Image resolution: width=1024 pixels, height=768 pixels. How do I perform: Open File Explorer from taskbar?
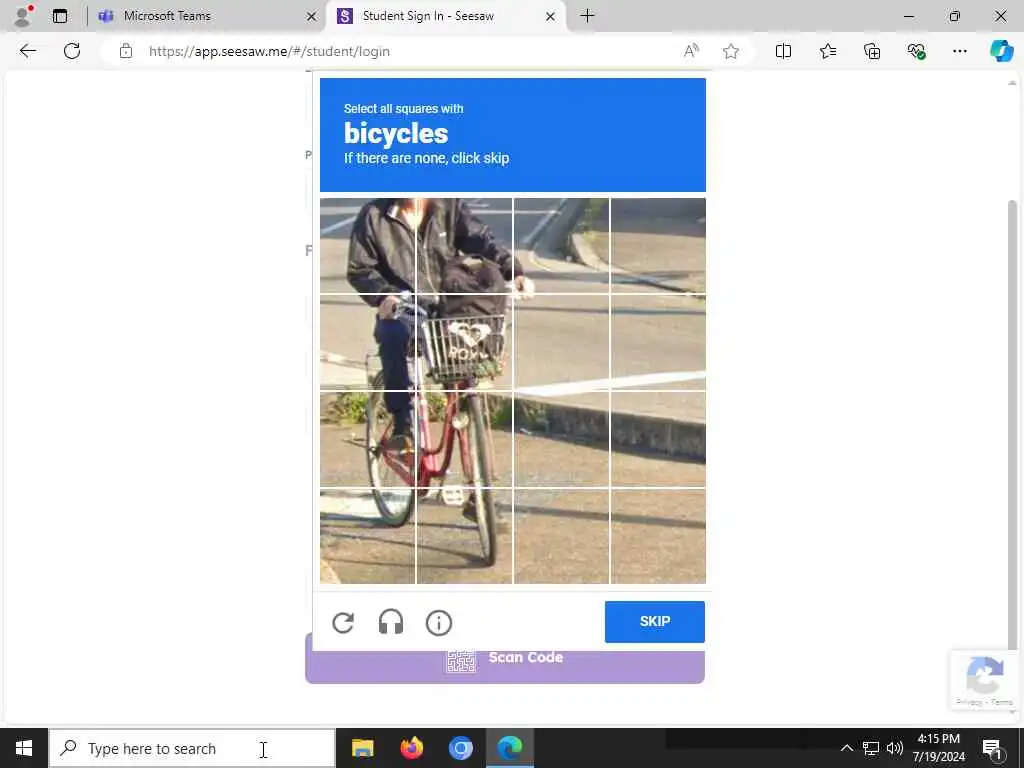[x=362, y=748]
